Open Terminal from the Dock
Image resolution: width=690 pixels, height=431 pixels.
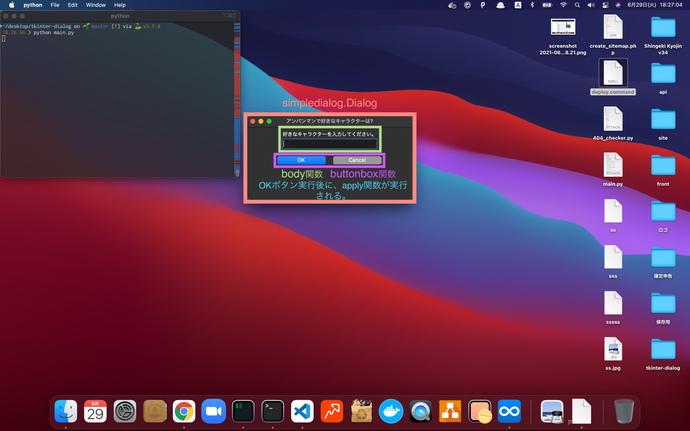point(273,411)
